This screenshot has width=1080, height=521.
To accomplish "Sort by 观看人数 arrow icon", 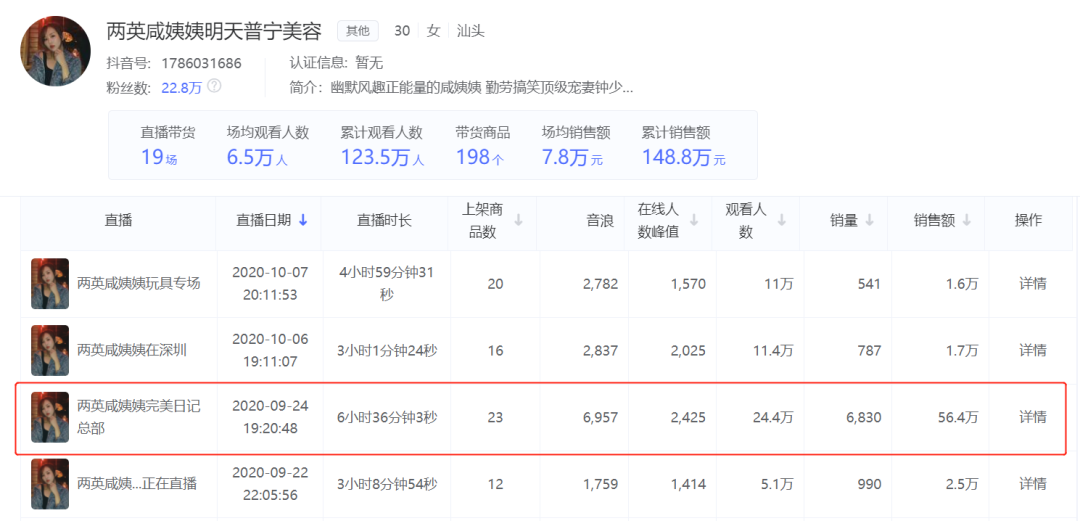I will [x=782, y=220].
